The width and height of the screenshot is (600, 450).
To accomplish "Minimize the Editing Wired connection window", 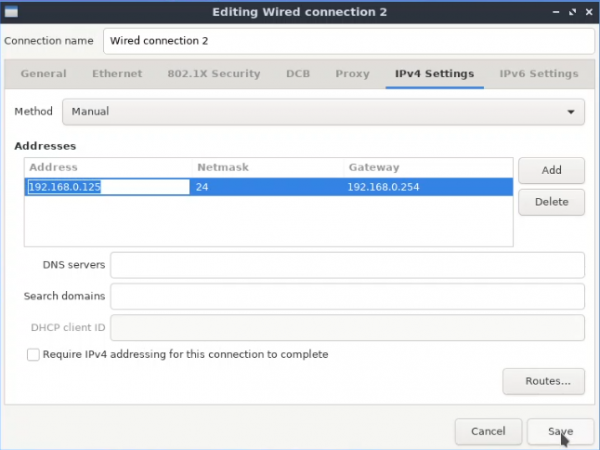I will [556, 12].
